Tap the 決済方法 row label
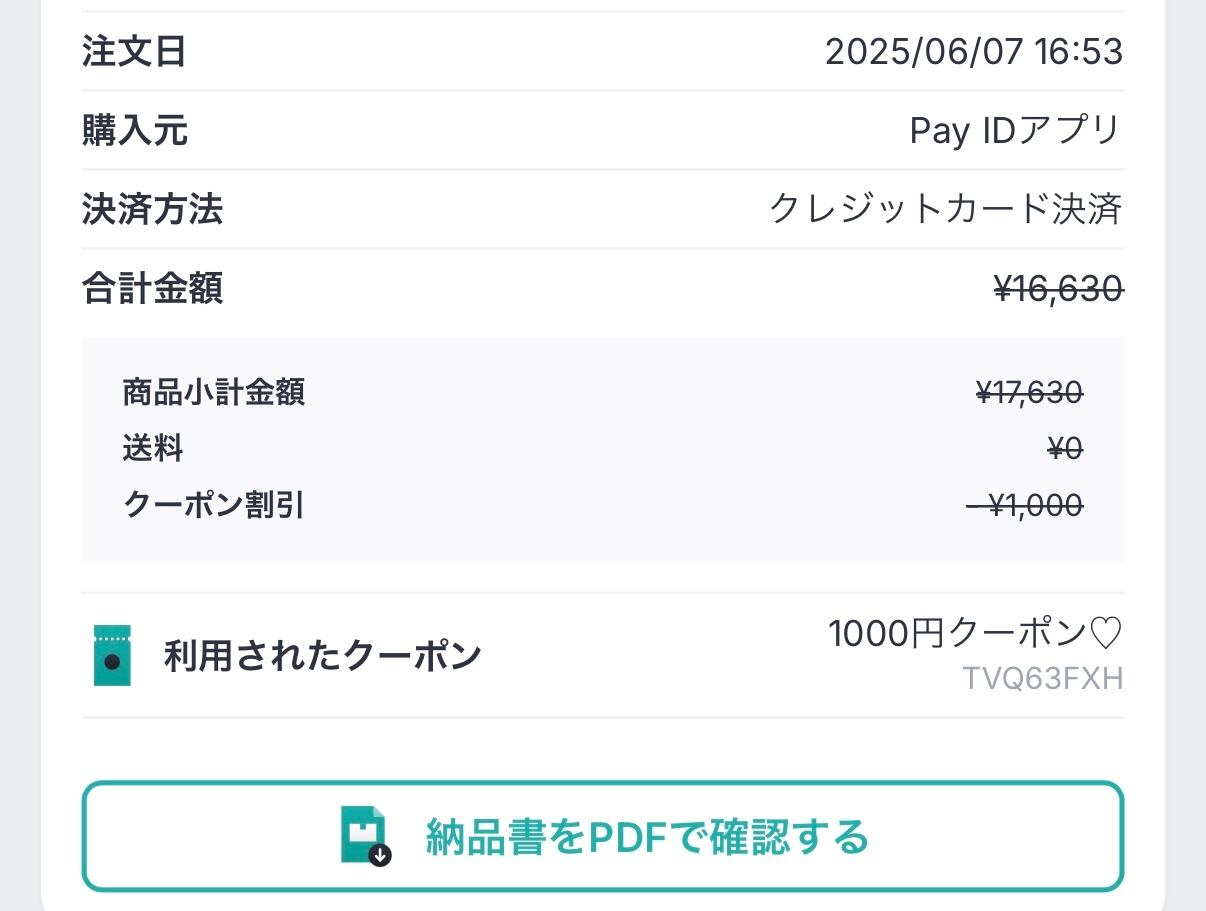Viewport: 1206px width, 911px height. point(152,210)
